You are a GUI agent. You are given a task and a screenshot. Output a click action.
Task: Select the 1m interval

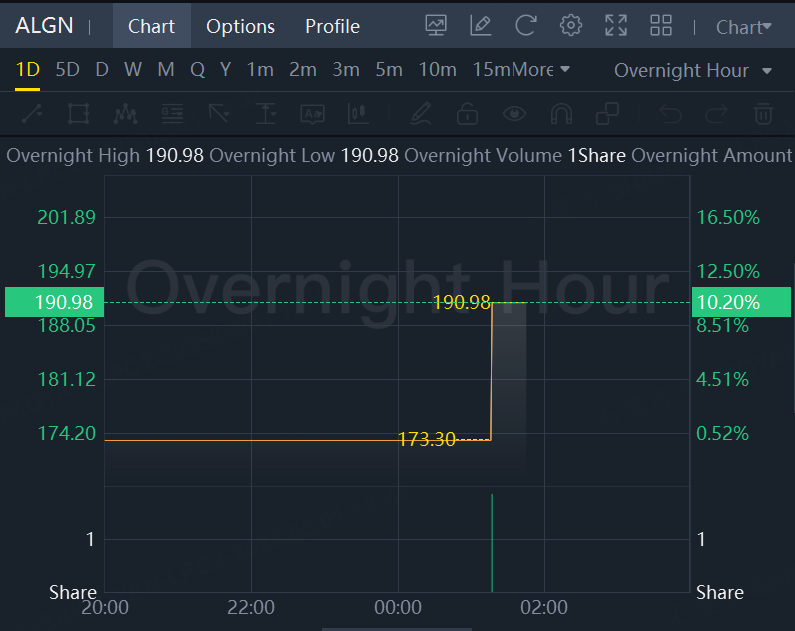[260, 69]
